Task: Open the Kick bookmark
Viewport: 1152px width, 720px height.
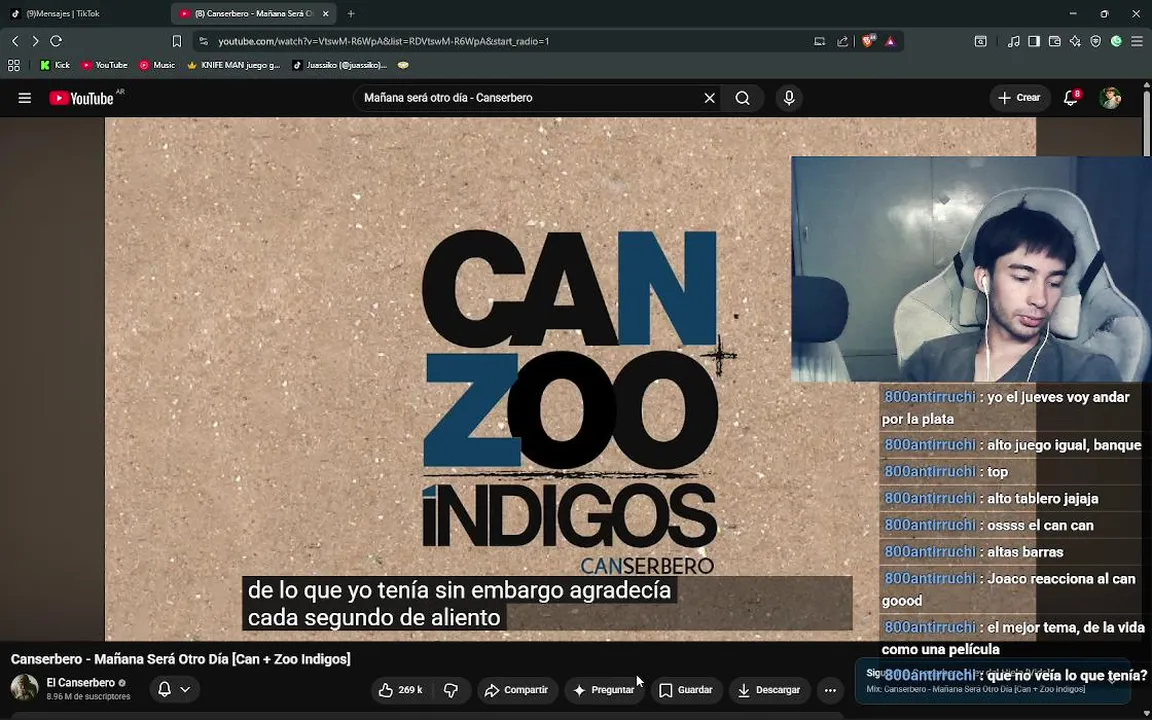Action: [x=55, y=65]
